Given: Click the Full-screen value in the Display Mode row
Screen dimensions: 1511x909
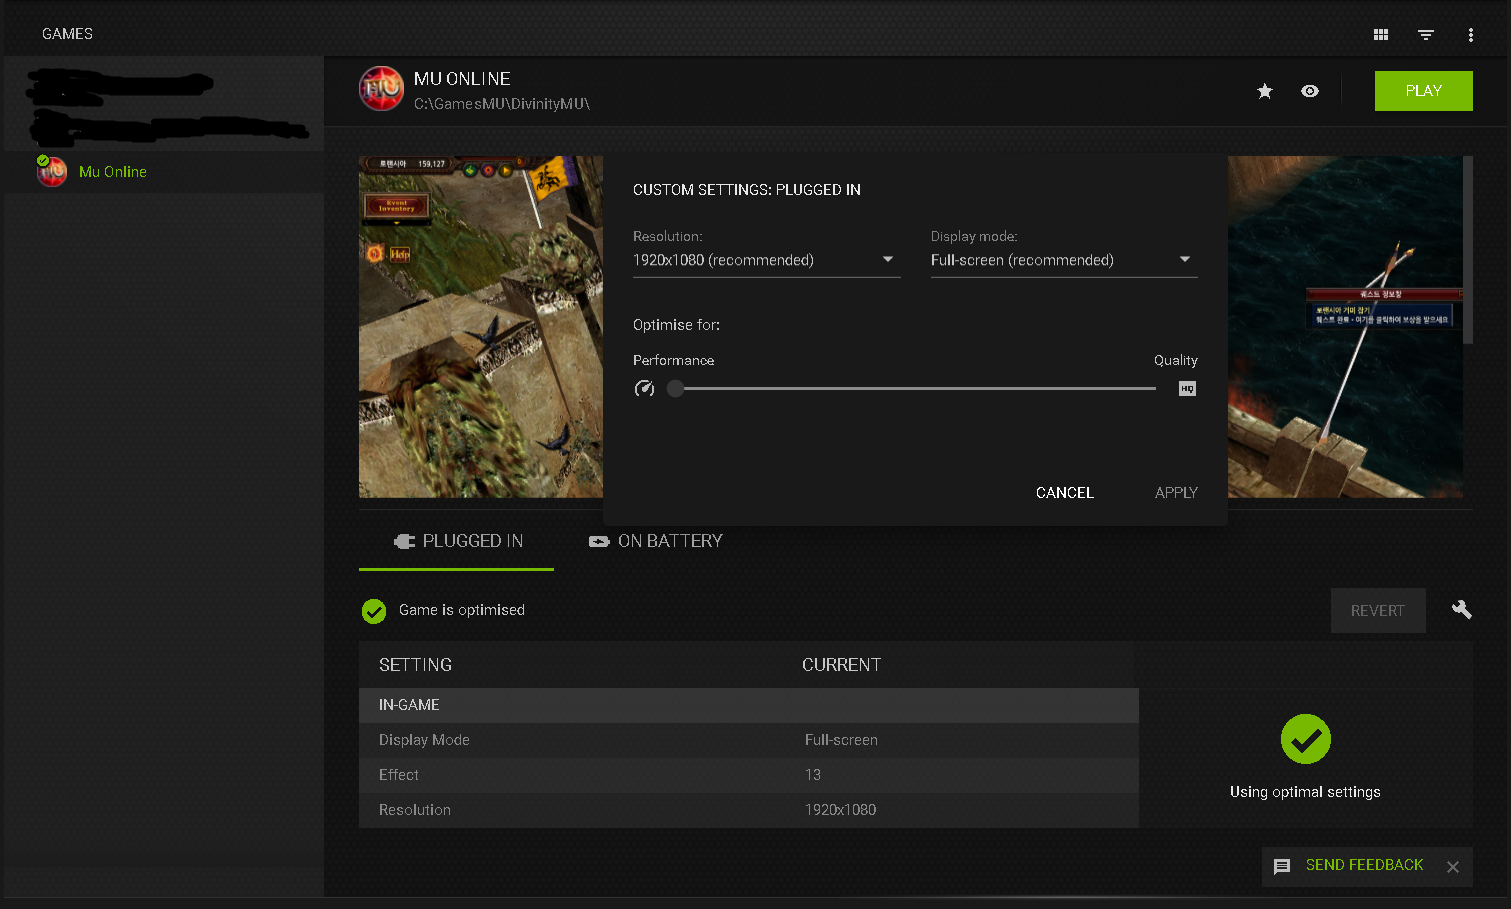Looking at the screenshot, I should [x=841, y=740].
